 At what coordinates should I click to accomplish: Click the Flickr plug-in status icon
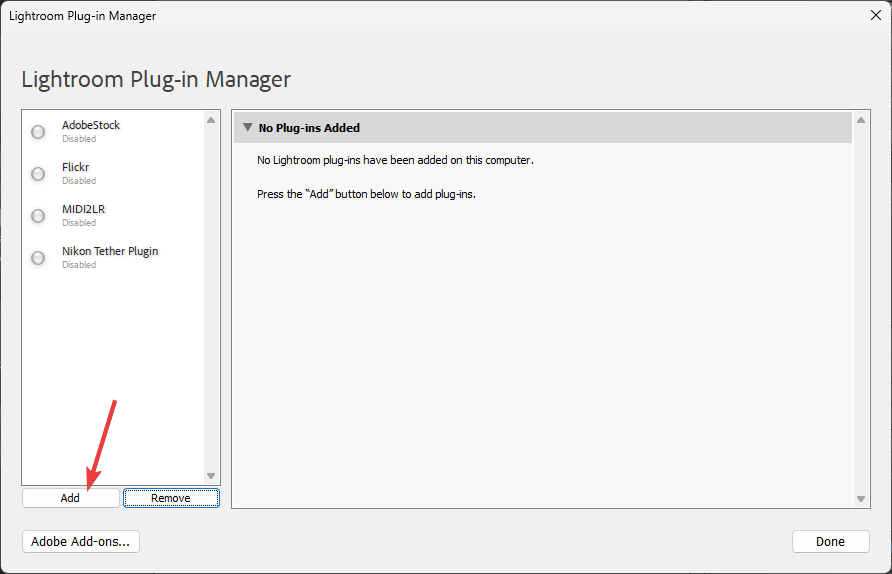pyautogui.click(x=38, y=174)
